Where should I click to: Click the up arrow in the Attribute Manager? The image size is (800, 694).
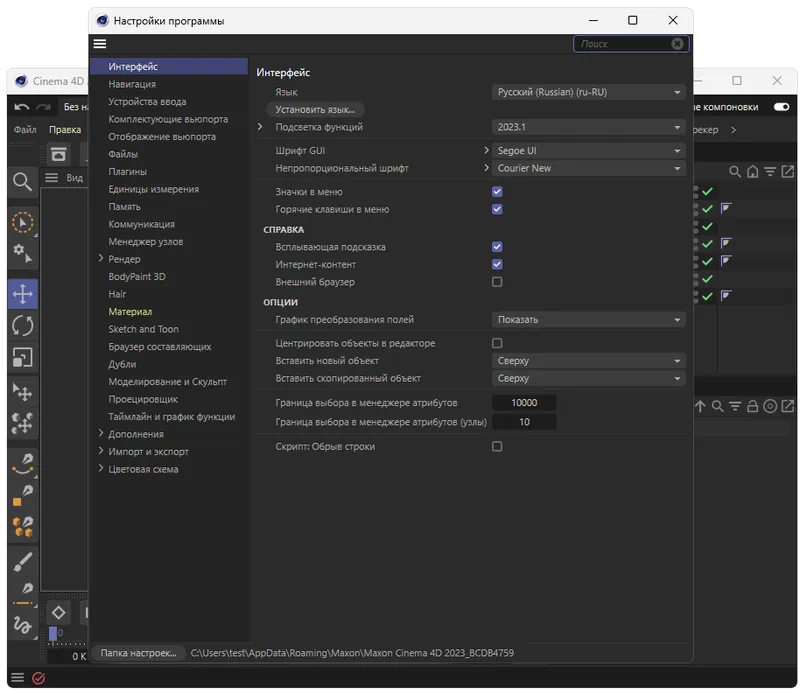(x=700, y=406)
